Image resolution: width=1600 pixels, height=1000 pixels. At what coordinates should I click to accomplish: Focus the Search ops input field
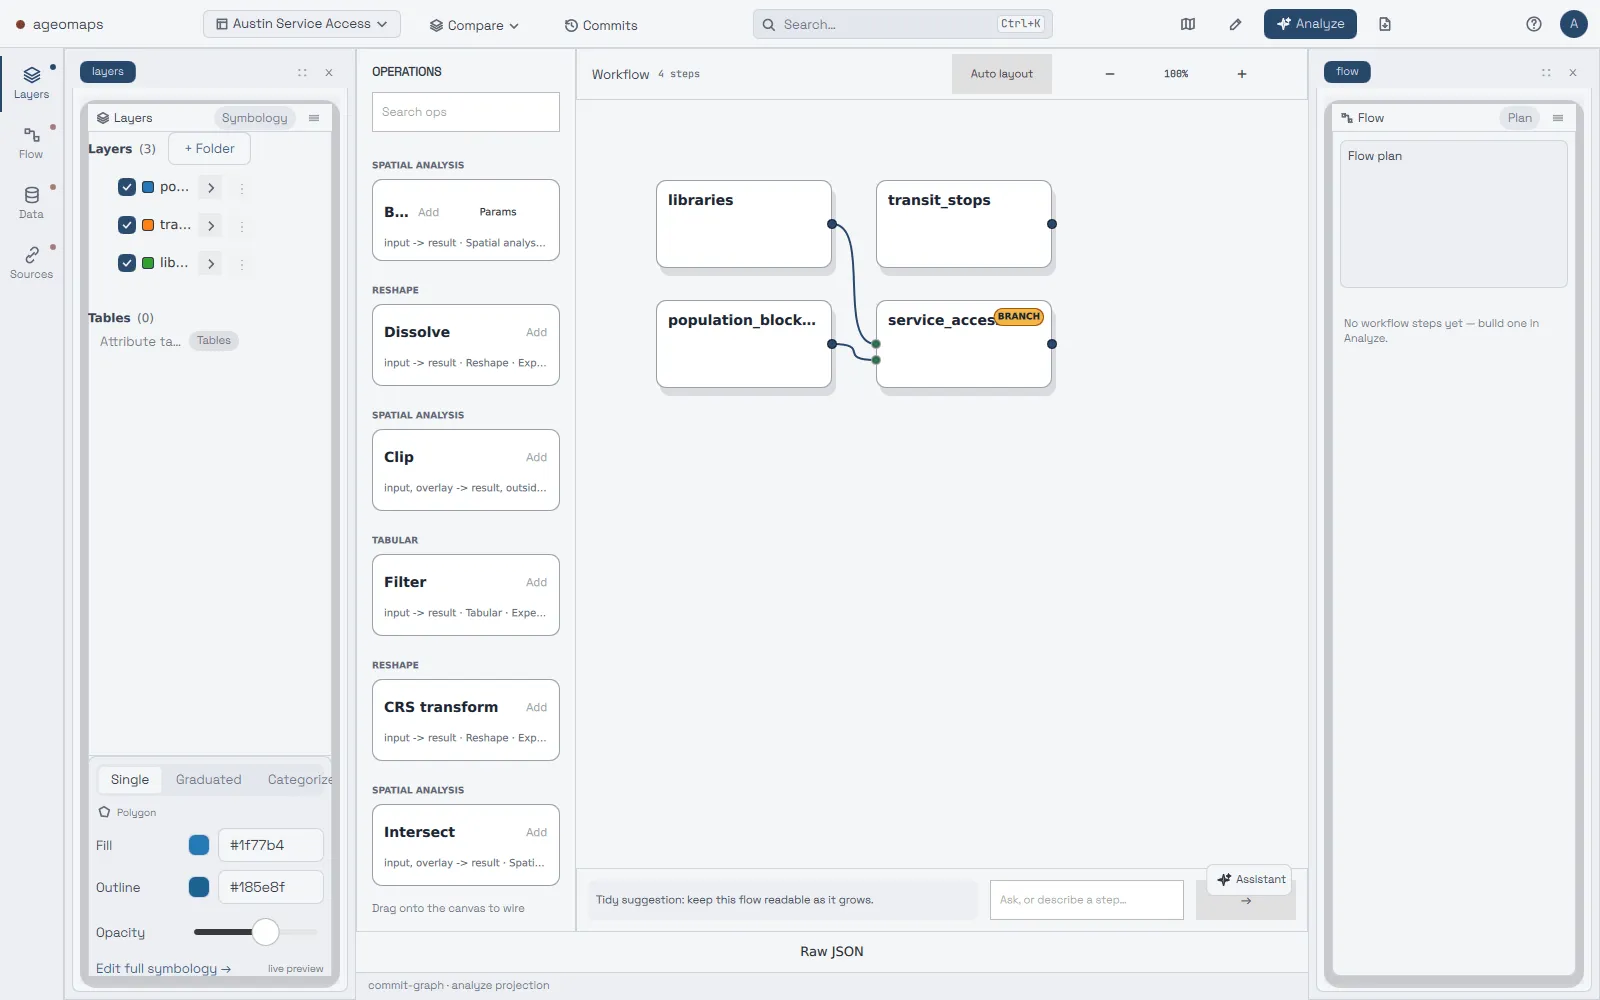(x=466, y=112)
